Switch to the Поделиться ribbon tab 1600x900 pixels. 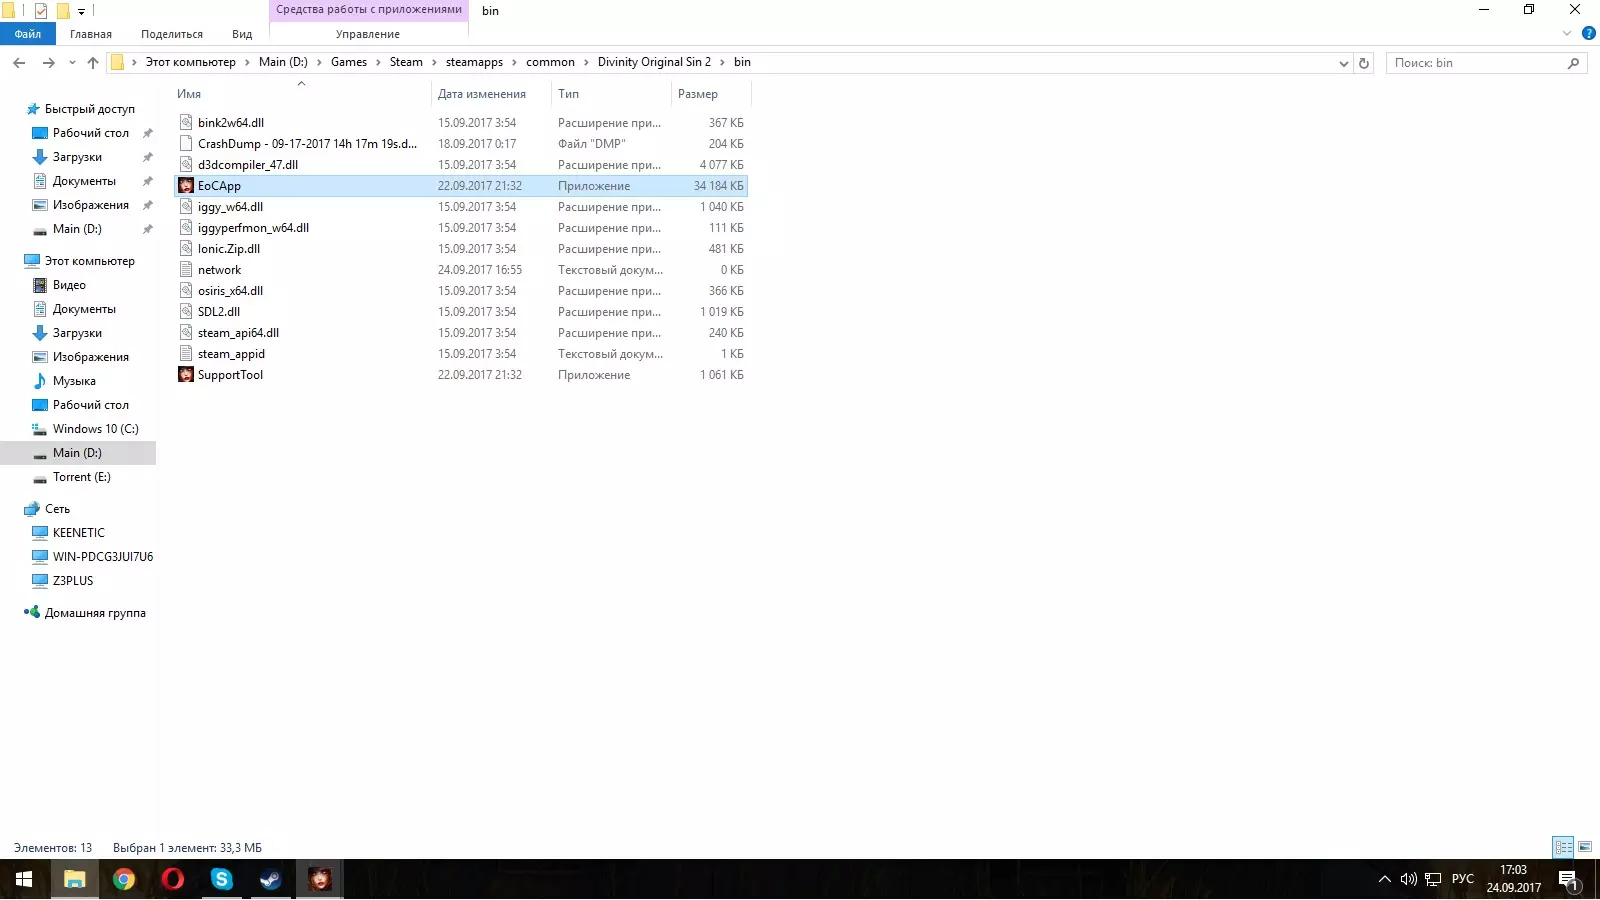pyautogui.click(x=172, y=34)
